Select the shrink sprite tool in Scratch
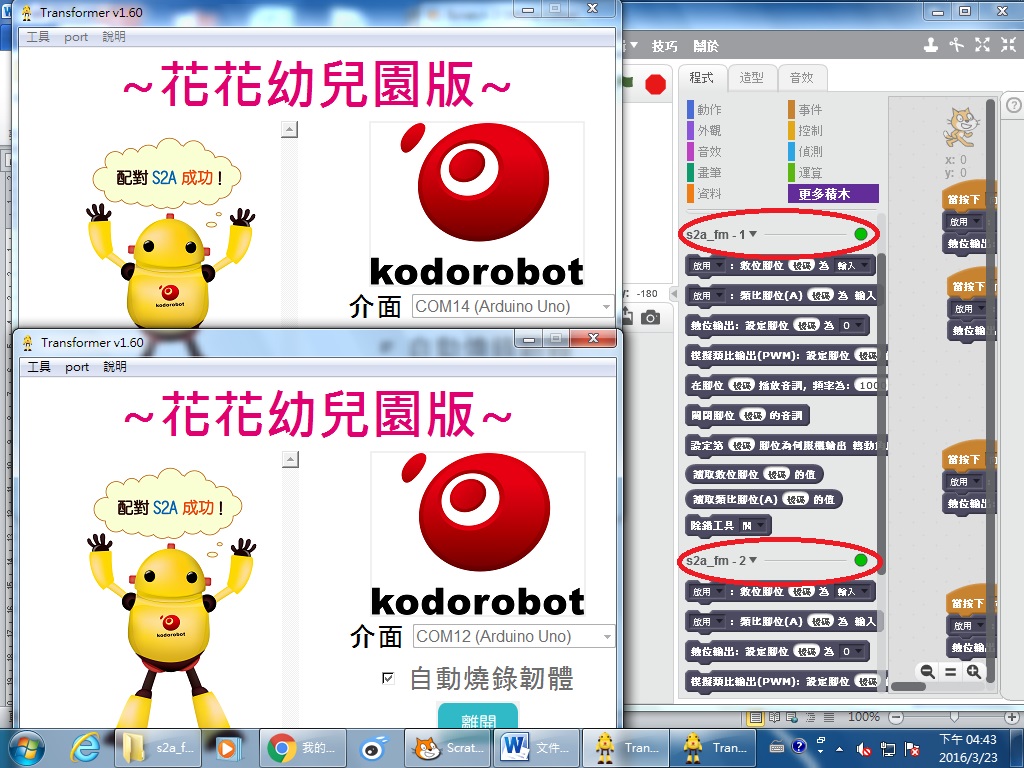 (x=1009, y=45)
